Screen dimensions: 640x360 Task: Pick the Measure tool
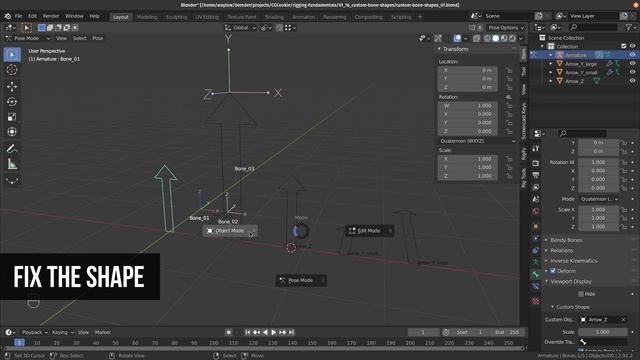pos(12,164)
